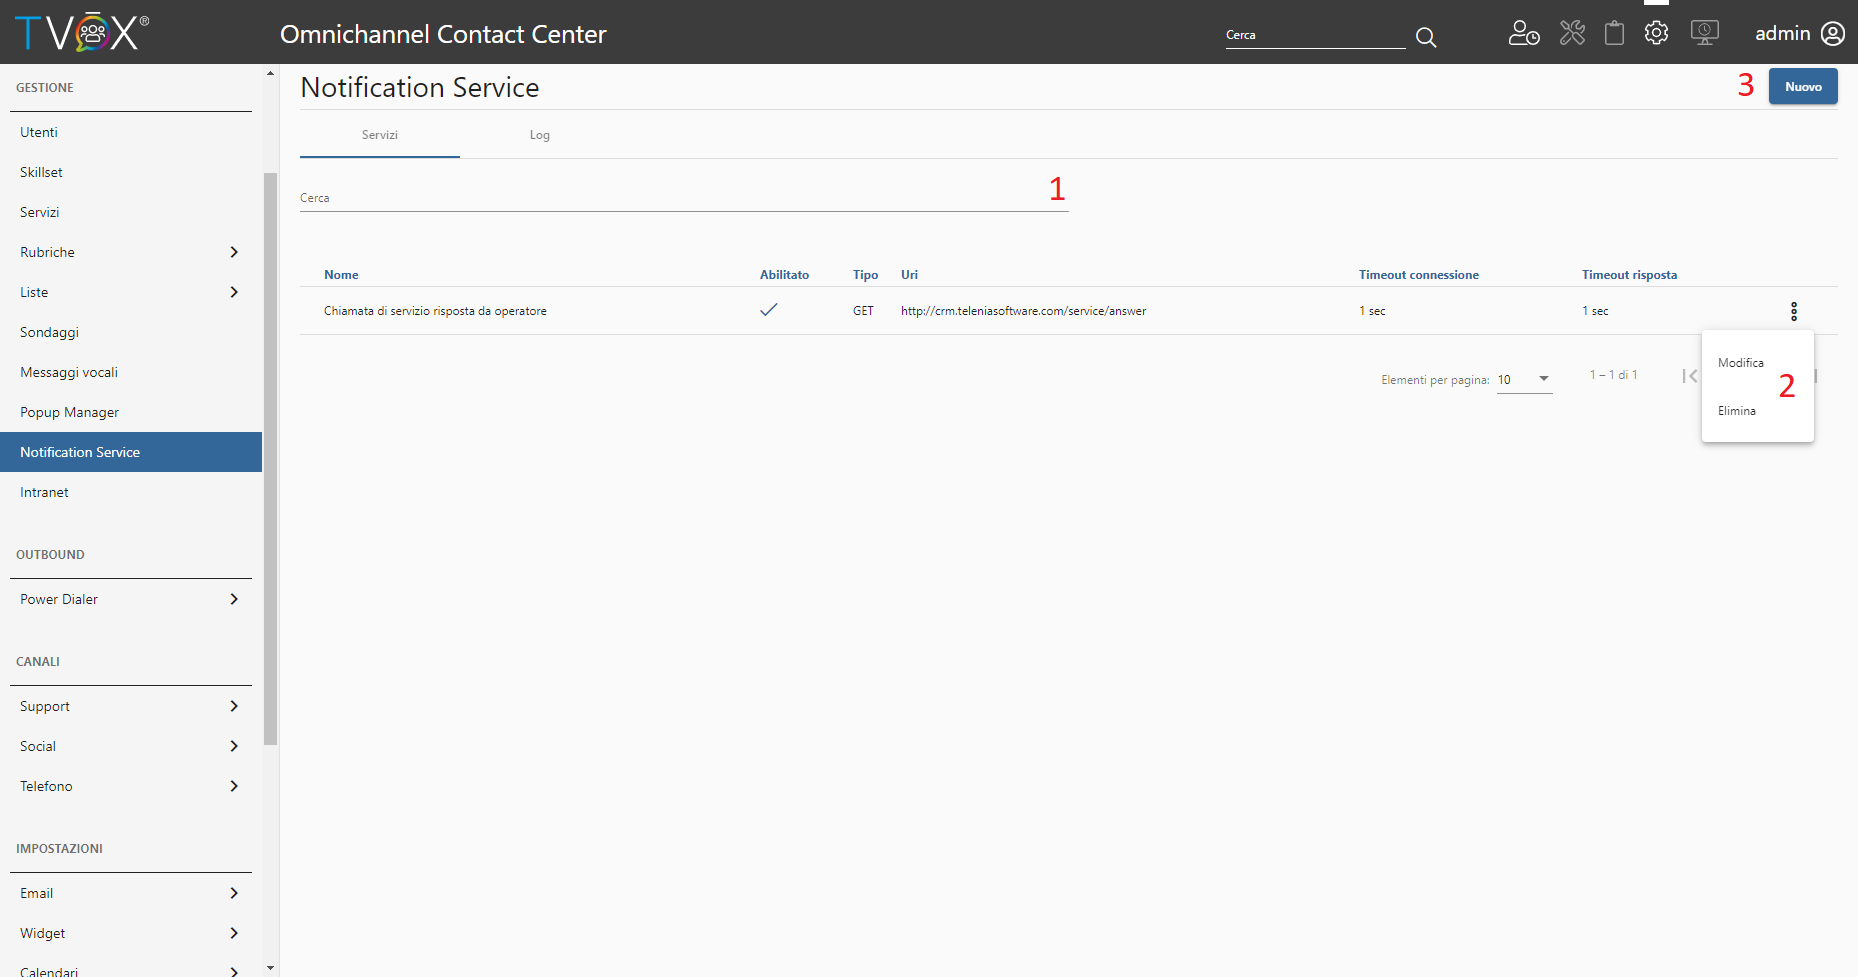Open the settings gear icon

point(1657,33)
